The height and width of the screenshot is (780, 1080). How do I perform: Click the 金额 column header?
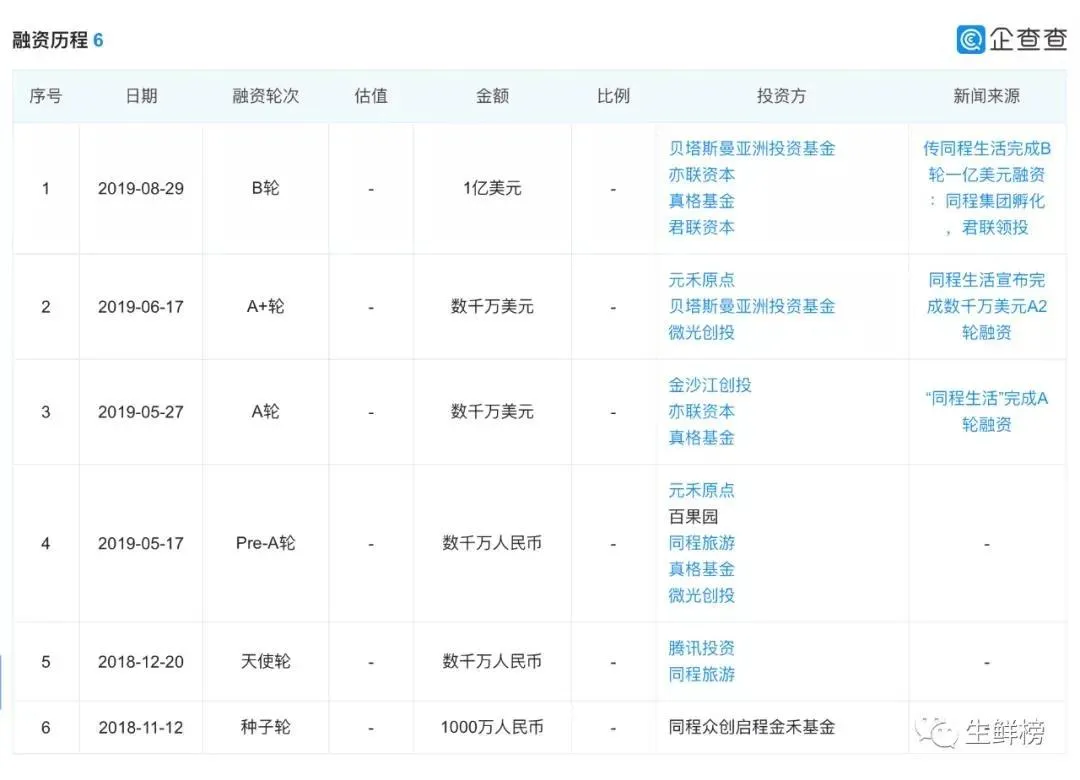tap(492, 96)
